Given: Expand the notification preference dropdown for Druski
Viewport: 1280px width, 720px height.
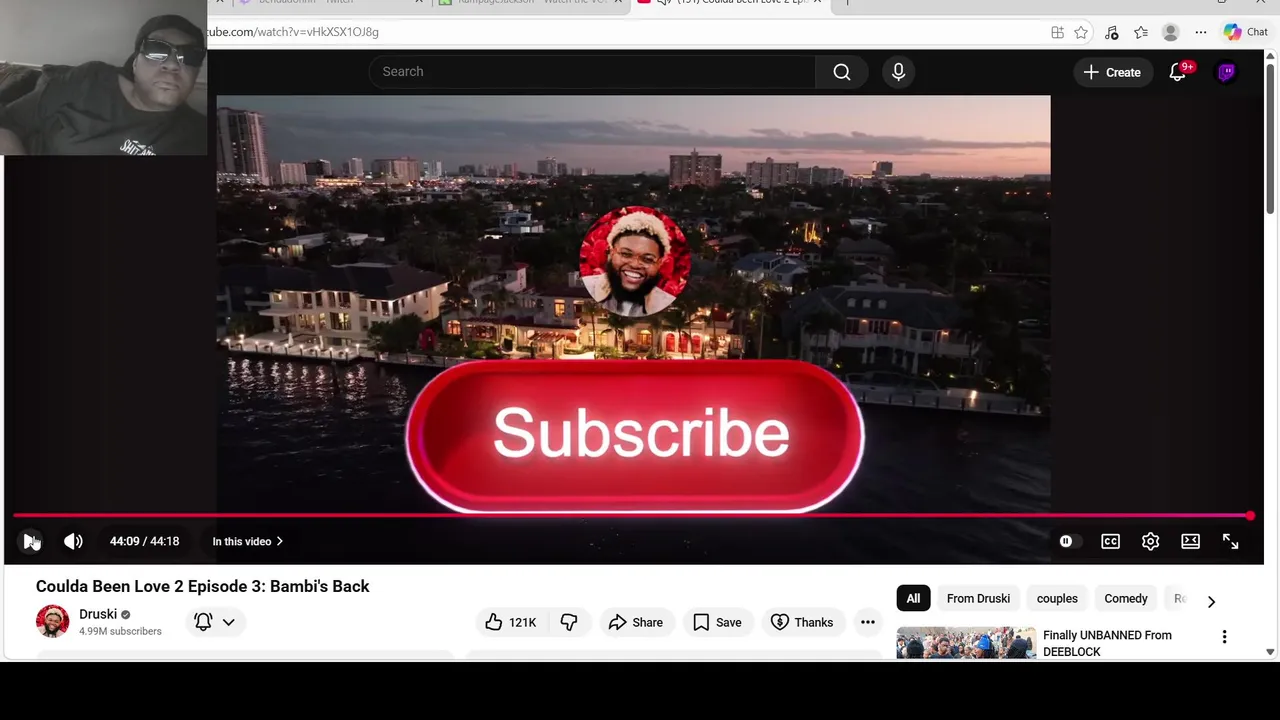Looking at the screenshot, I should coord(229,622).
